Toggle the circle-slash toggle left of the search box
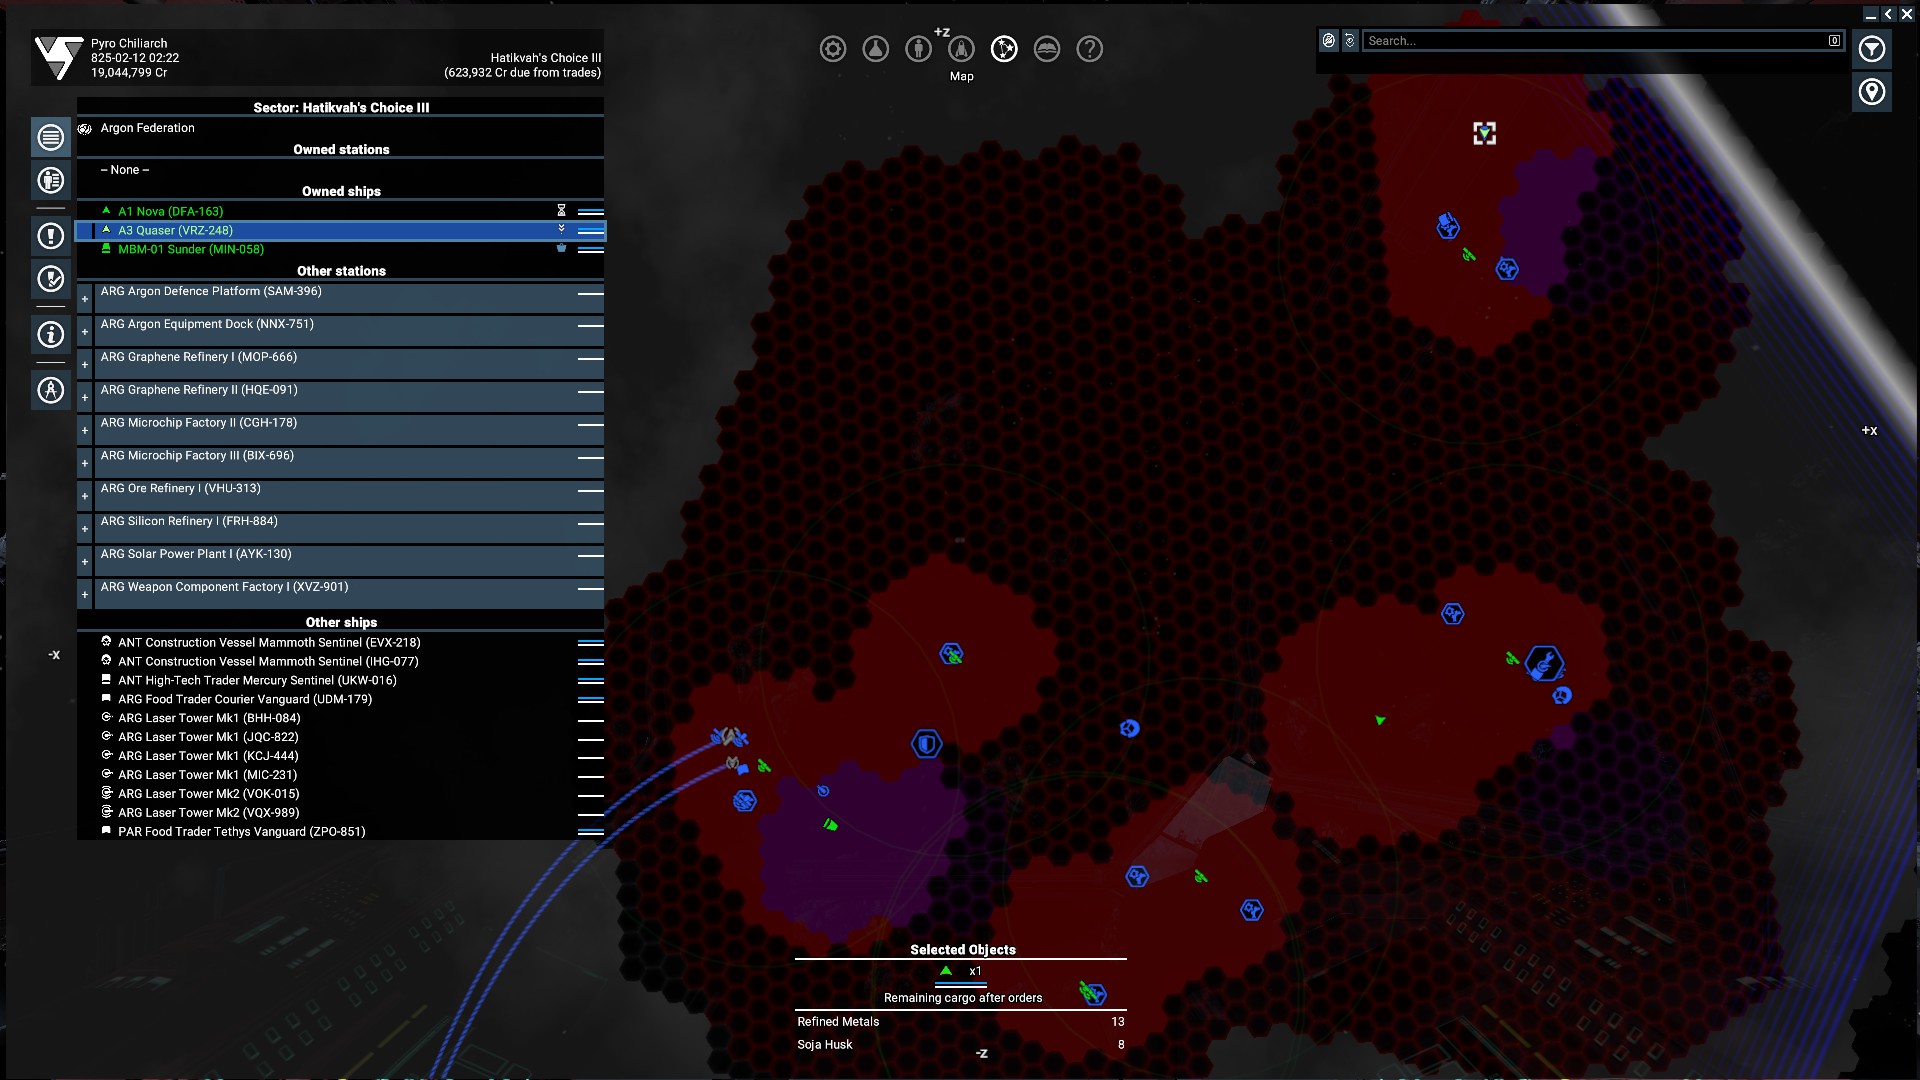 pos(1328,41)
